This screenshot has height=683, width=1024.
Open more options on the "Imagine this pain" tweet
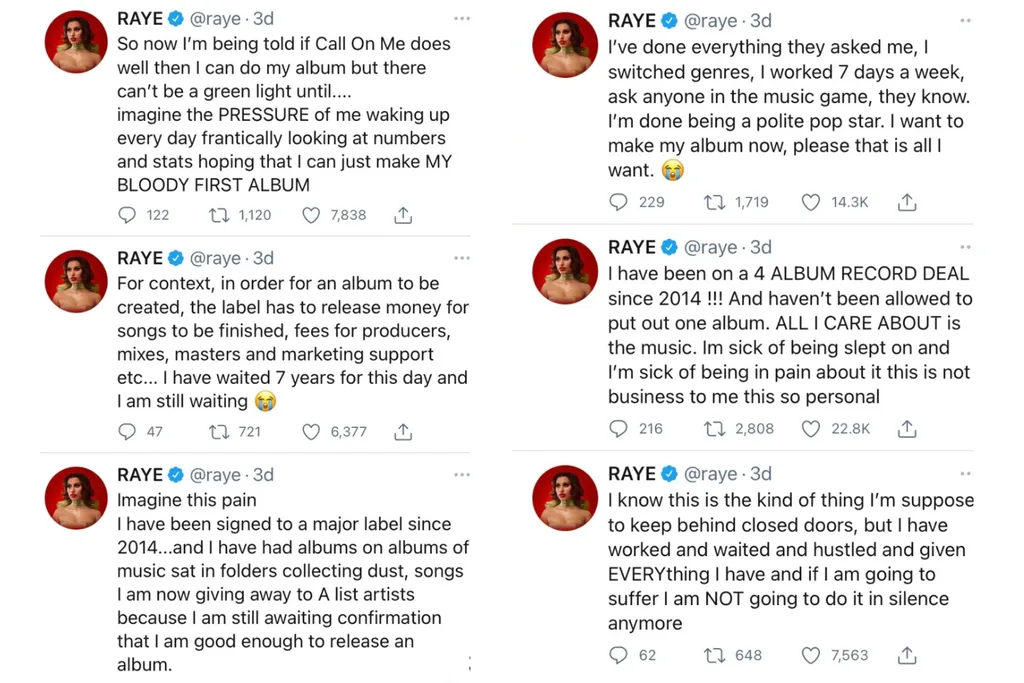[x=462, y=475]
